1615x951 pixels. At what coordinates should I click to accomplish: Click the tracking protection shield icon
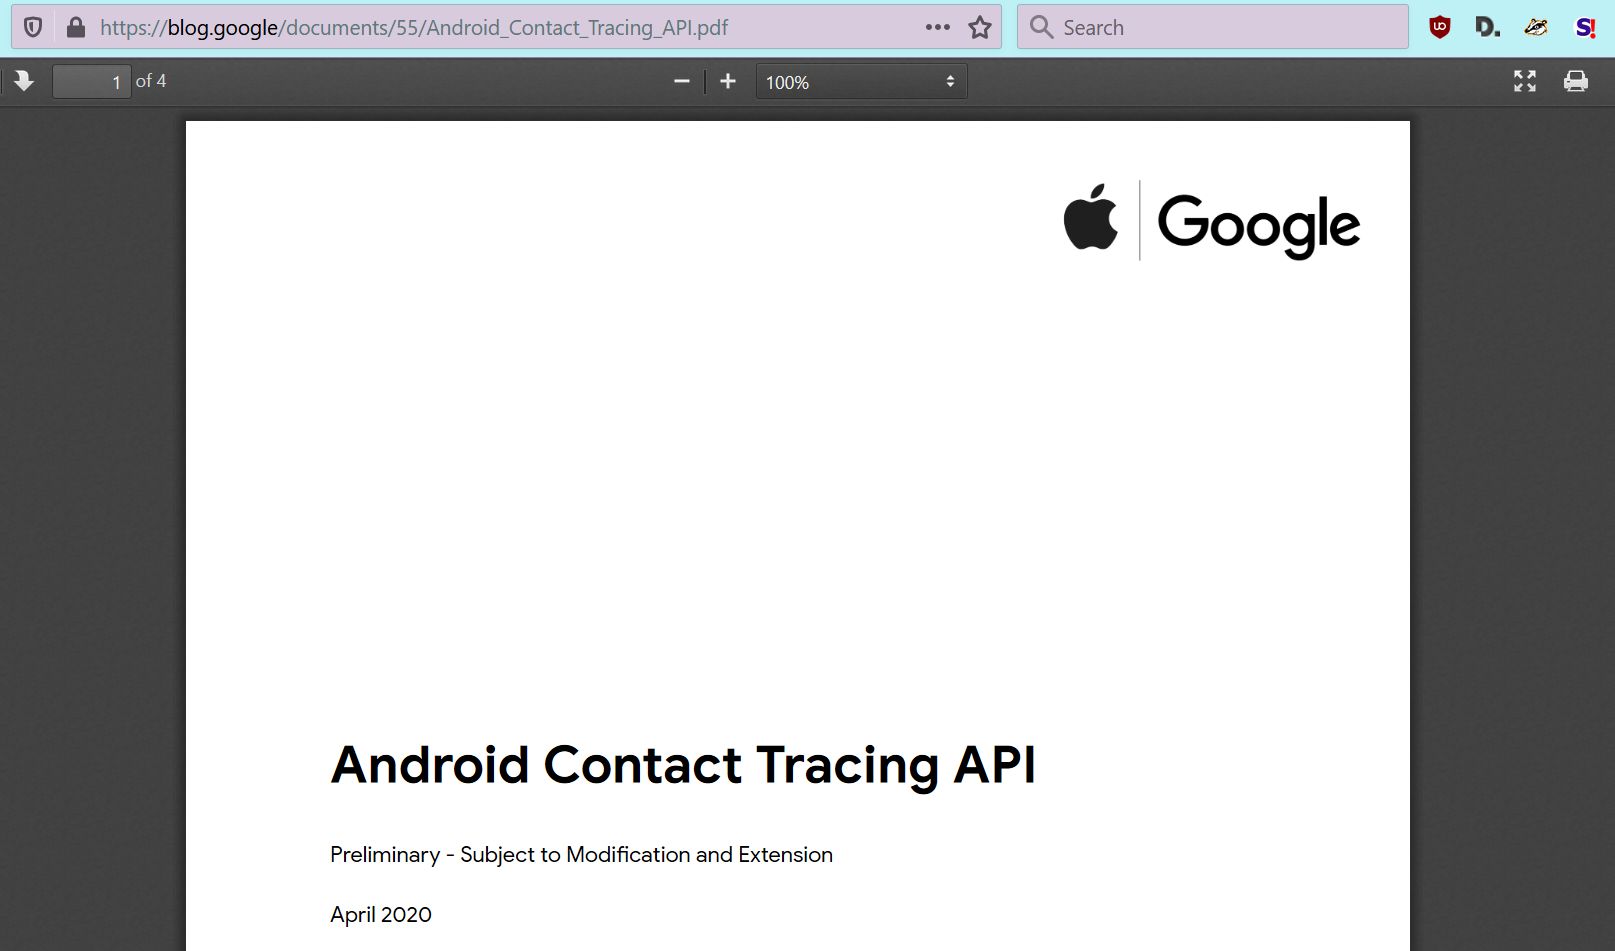coord(33,27)
